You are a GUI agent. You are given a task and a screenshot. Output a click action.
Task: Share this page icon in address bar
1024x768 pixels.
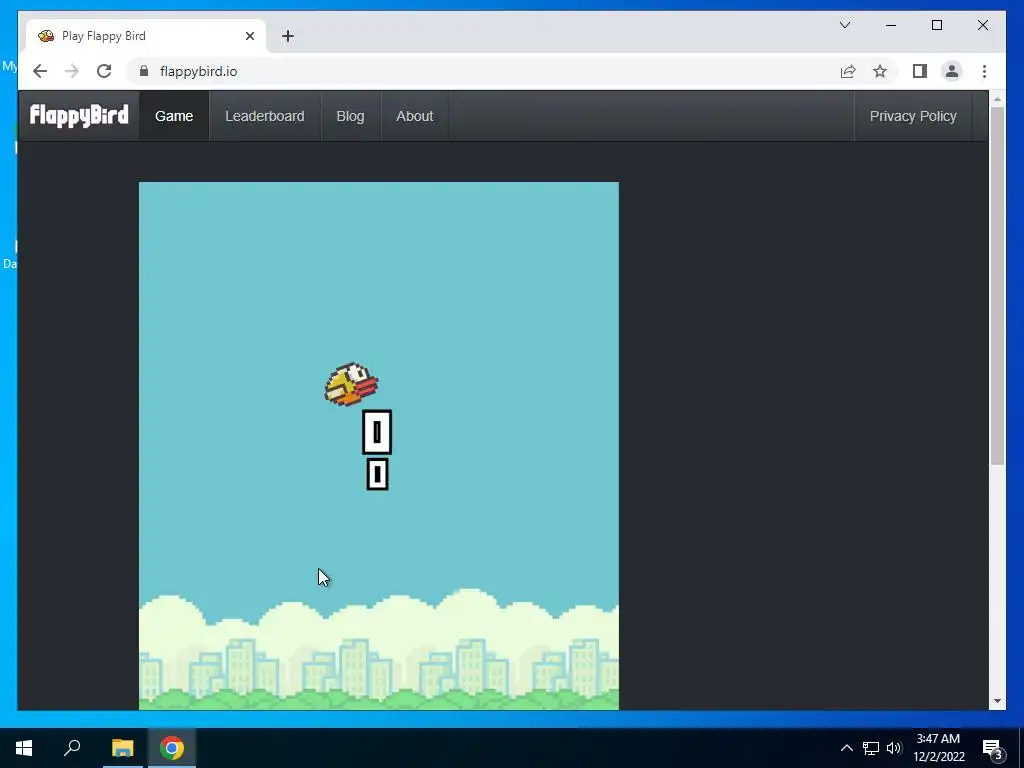click(x=848, y=71)
